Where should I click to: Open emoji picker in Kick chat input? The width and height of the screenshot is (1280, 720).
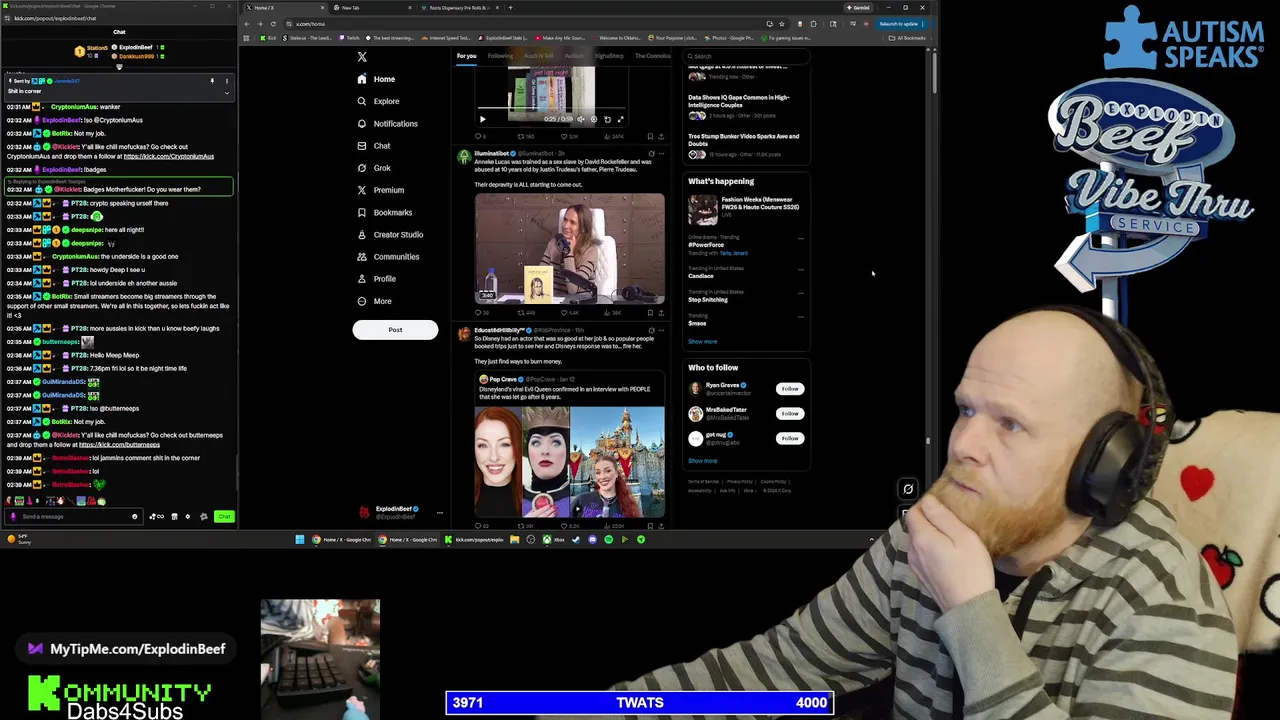(134, 517)
